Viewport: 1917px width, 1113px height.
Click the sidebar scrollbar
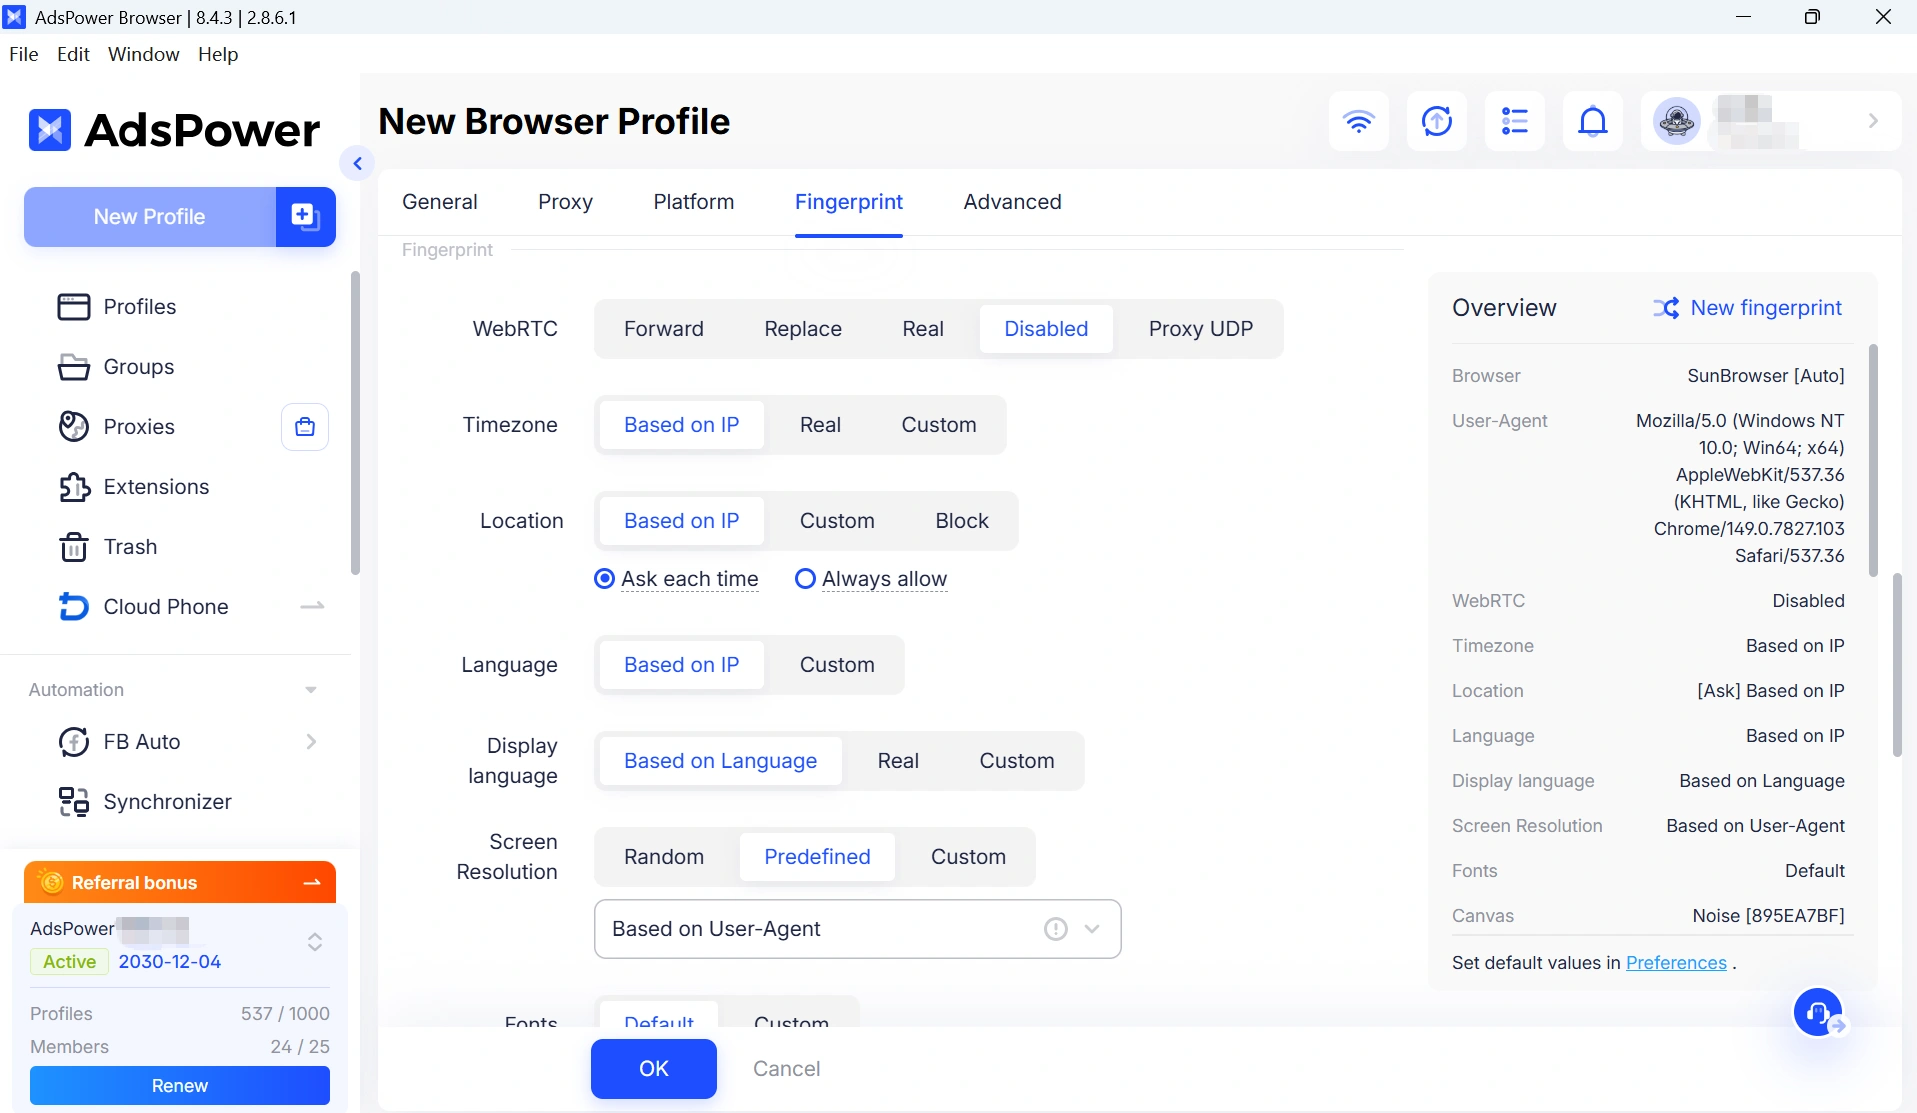pyautogui.click(x=355, y=424)
